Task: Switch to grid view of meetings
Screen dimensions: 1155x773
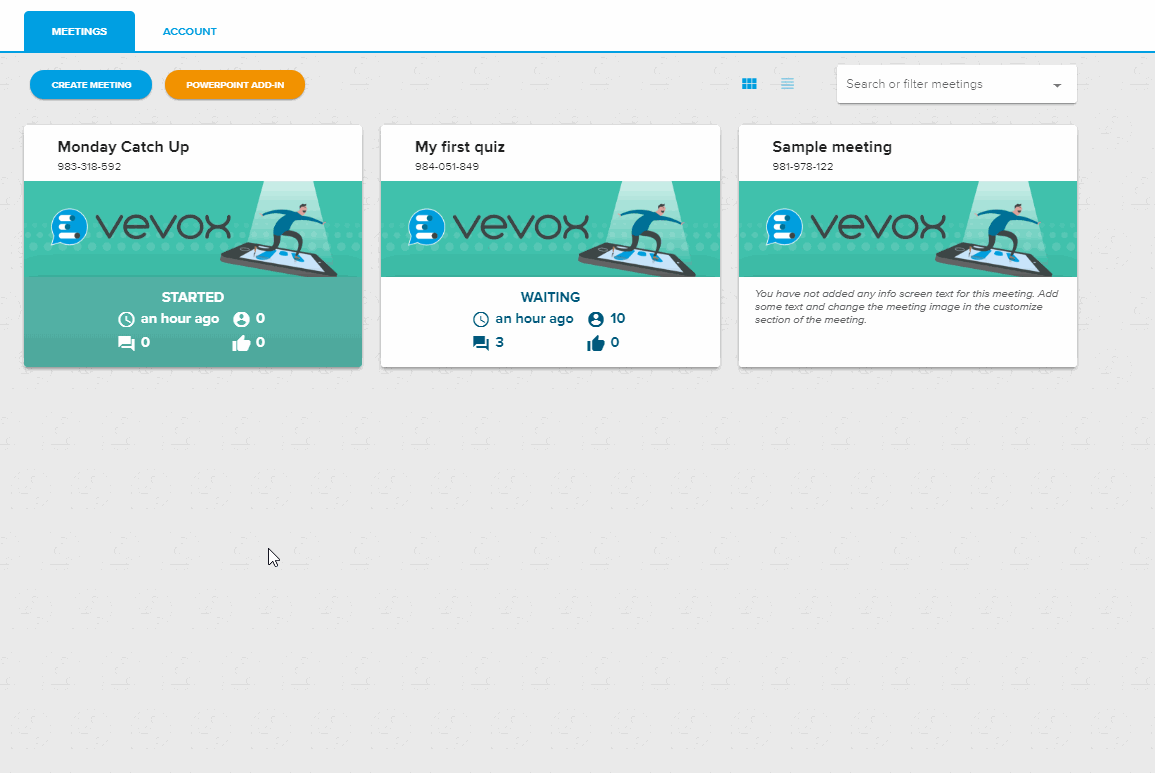Action: point(749,84)
